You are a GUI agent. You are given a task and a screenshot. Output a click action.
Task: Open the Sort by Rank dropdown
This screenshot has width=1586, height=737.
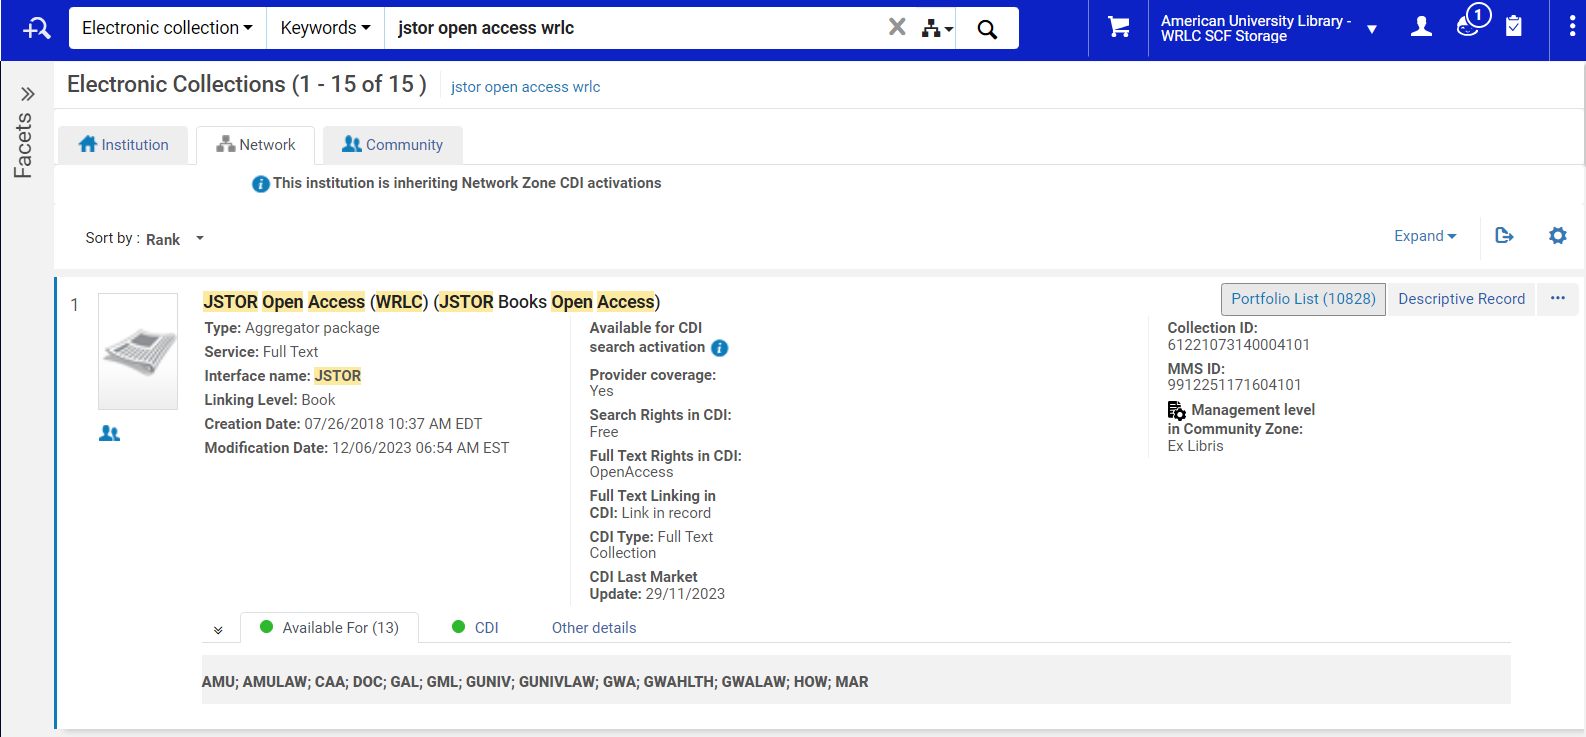(x=174, y=239)
